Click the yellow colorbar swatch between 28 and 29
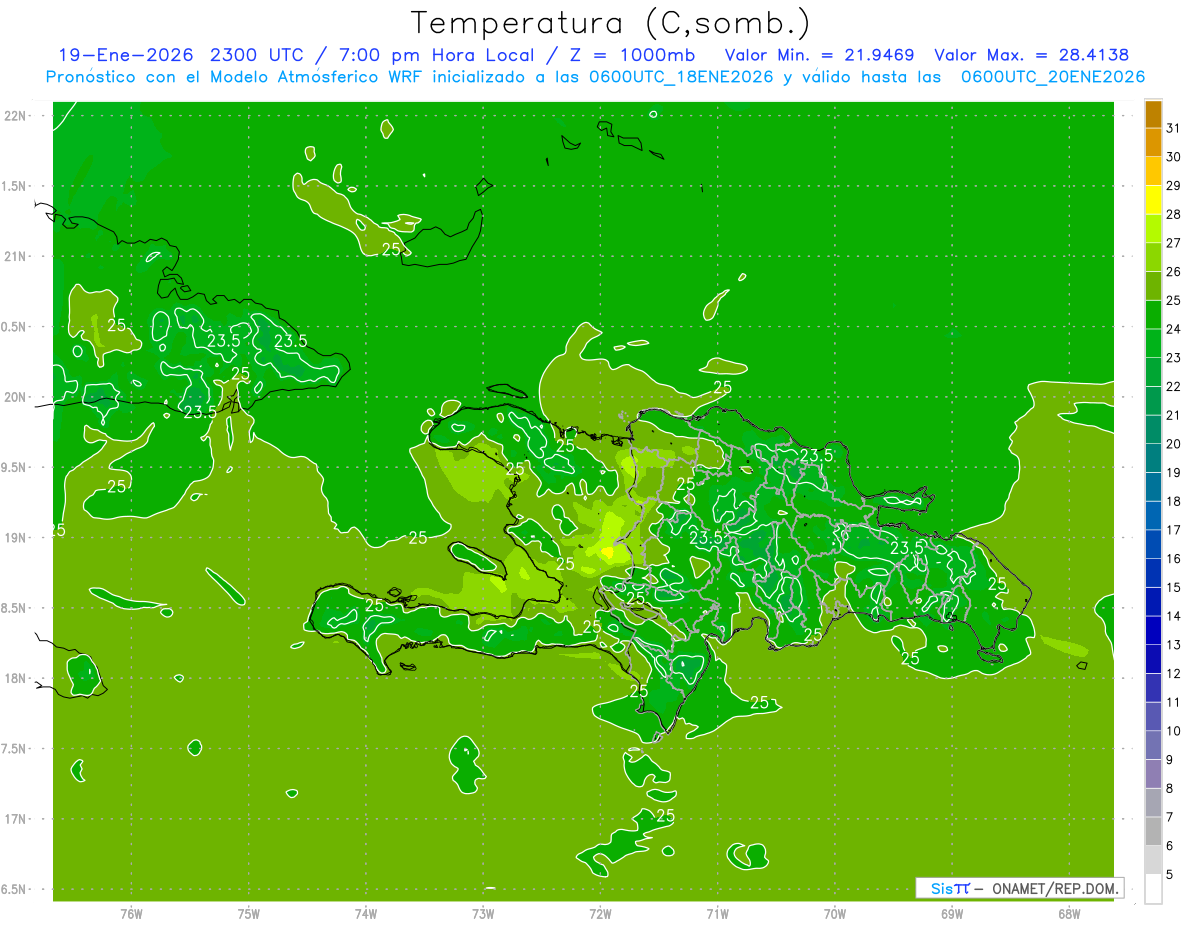Viewport: 1200px width, 927px height. [x=1153, y=200]
